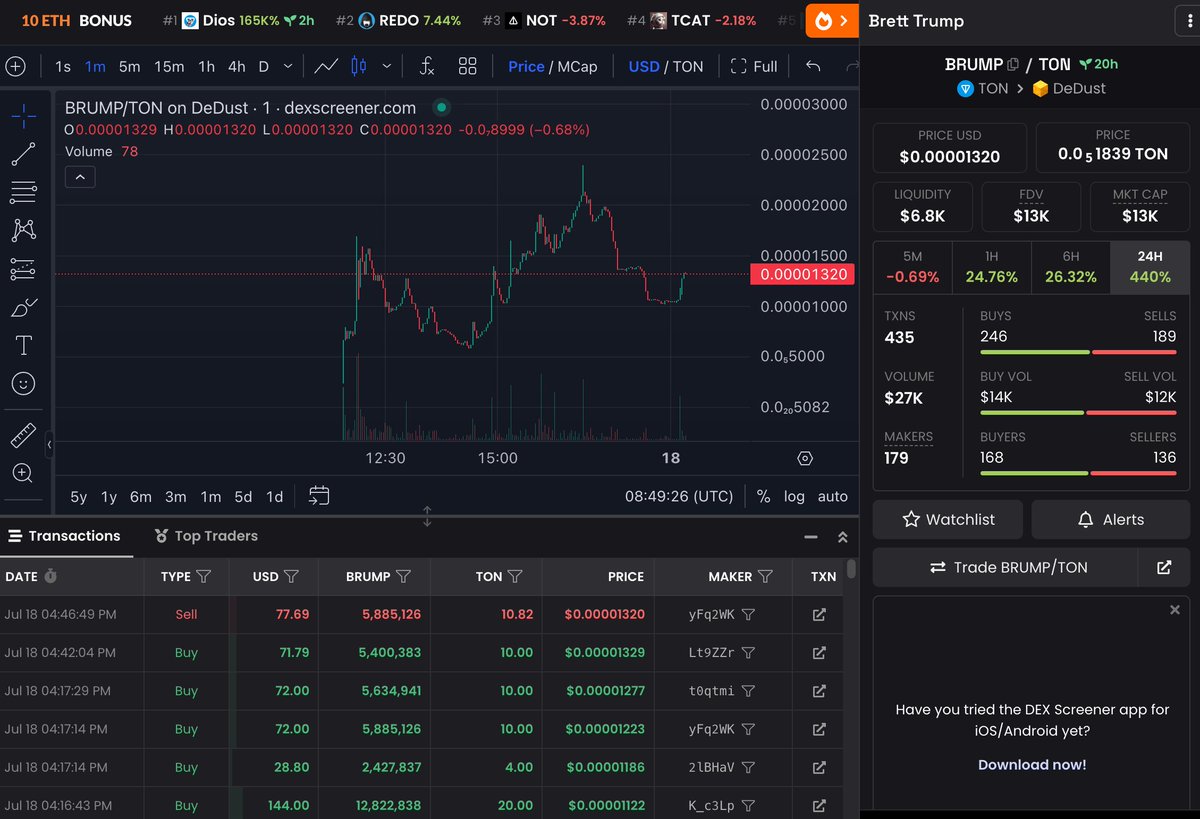Image resolution: width=1200 pixels, height=819 pixels.
Task: Click Trade BRUMP/TON button
Action: (1007, 567)
